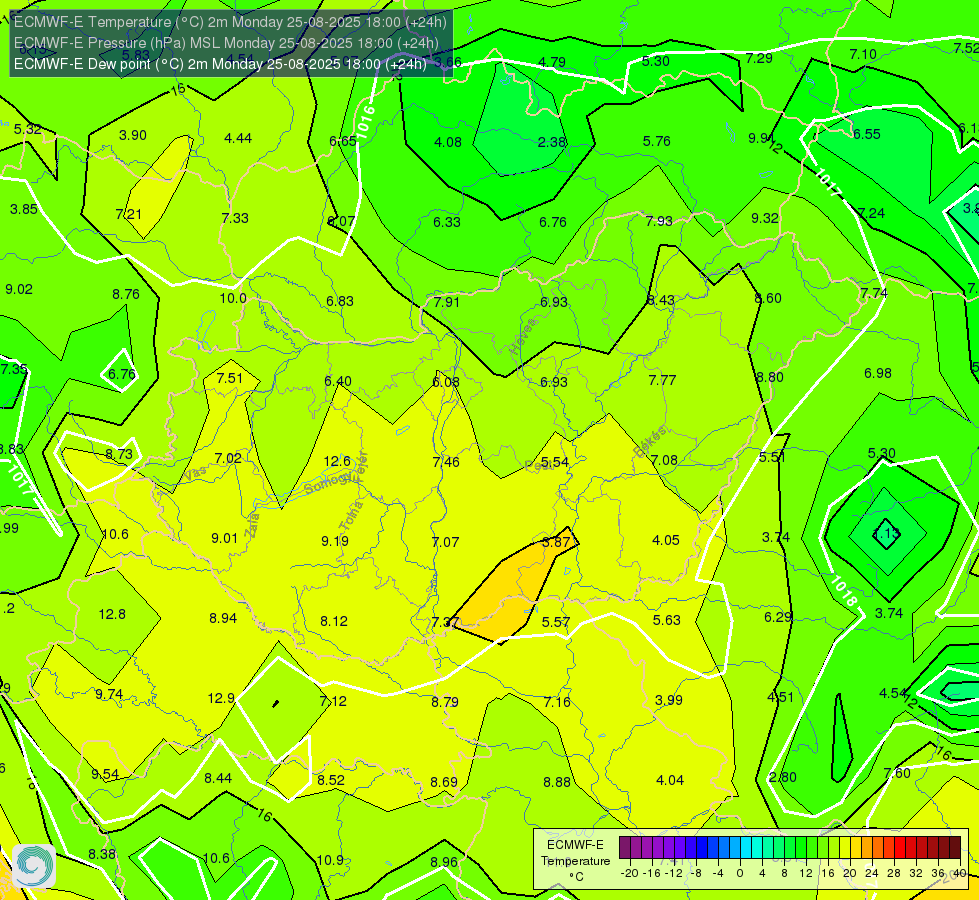This screenshot has height=900, width=979.
Task: Click the dew point value 4.08
Action: [x=448, y=142]
